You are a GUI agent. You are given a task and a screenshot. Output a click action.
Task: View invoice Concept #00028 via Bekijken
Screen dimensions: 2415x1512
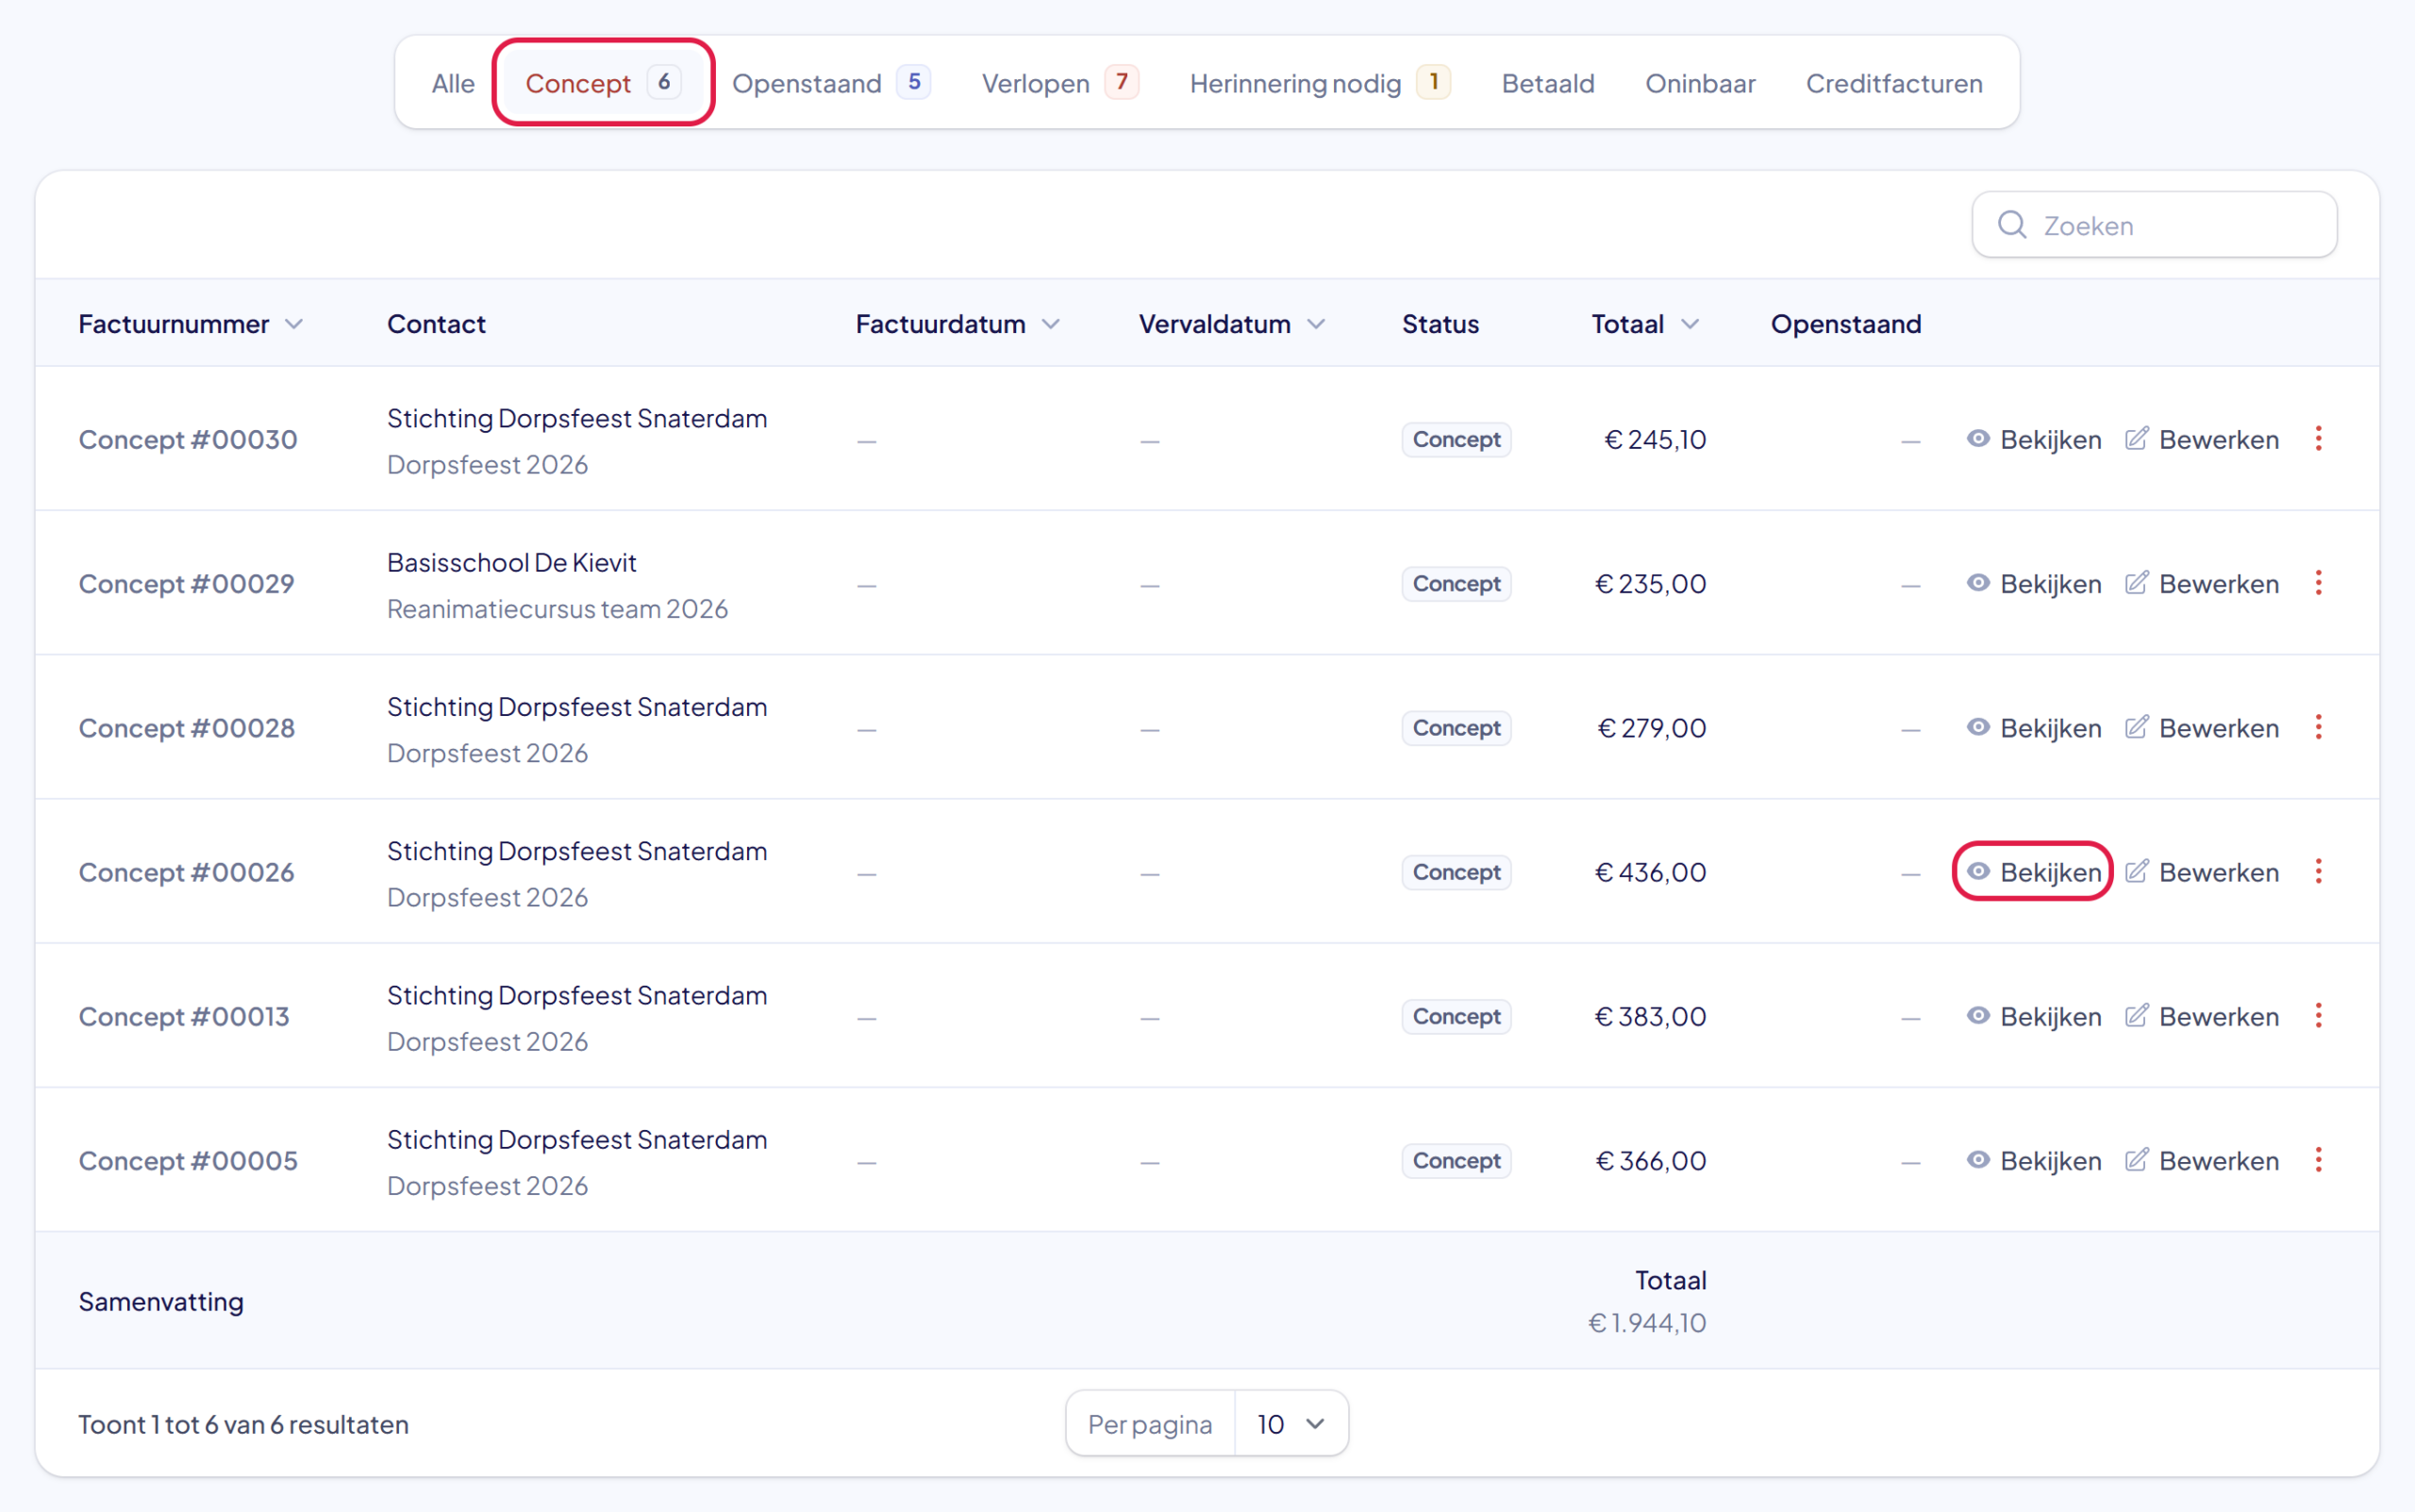[2033, 727]
